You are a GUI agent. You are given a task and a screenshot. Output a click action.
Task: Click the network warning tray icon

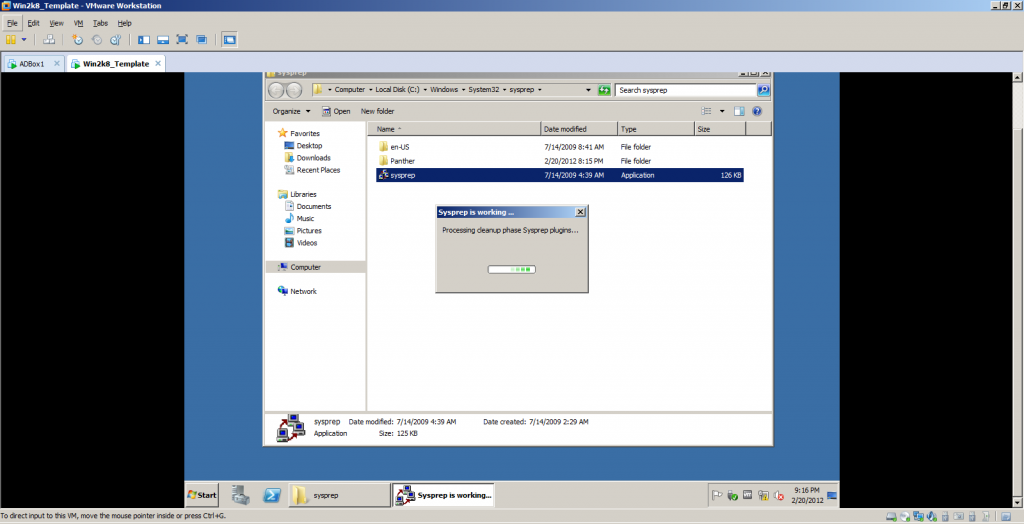(x=763, y=496)
